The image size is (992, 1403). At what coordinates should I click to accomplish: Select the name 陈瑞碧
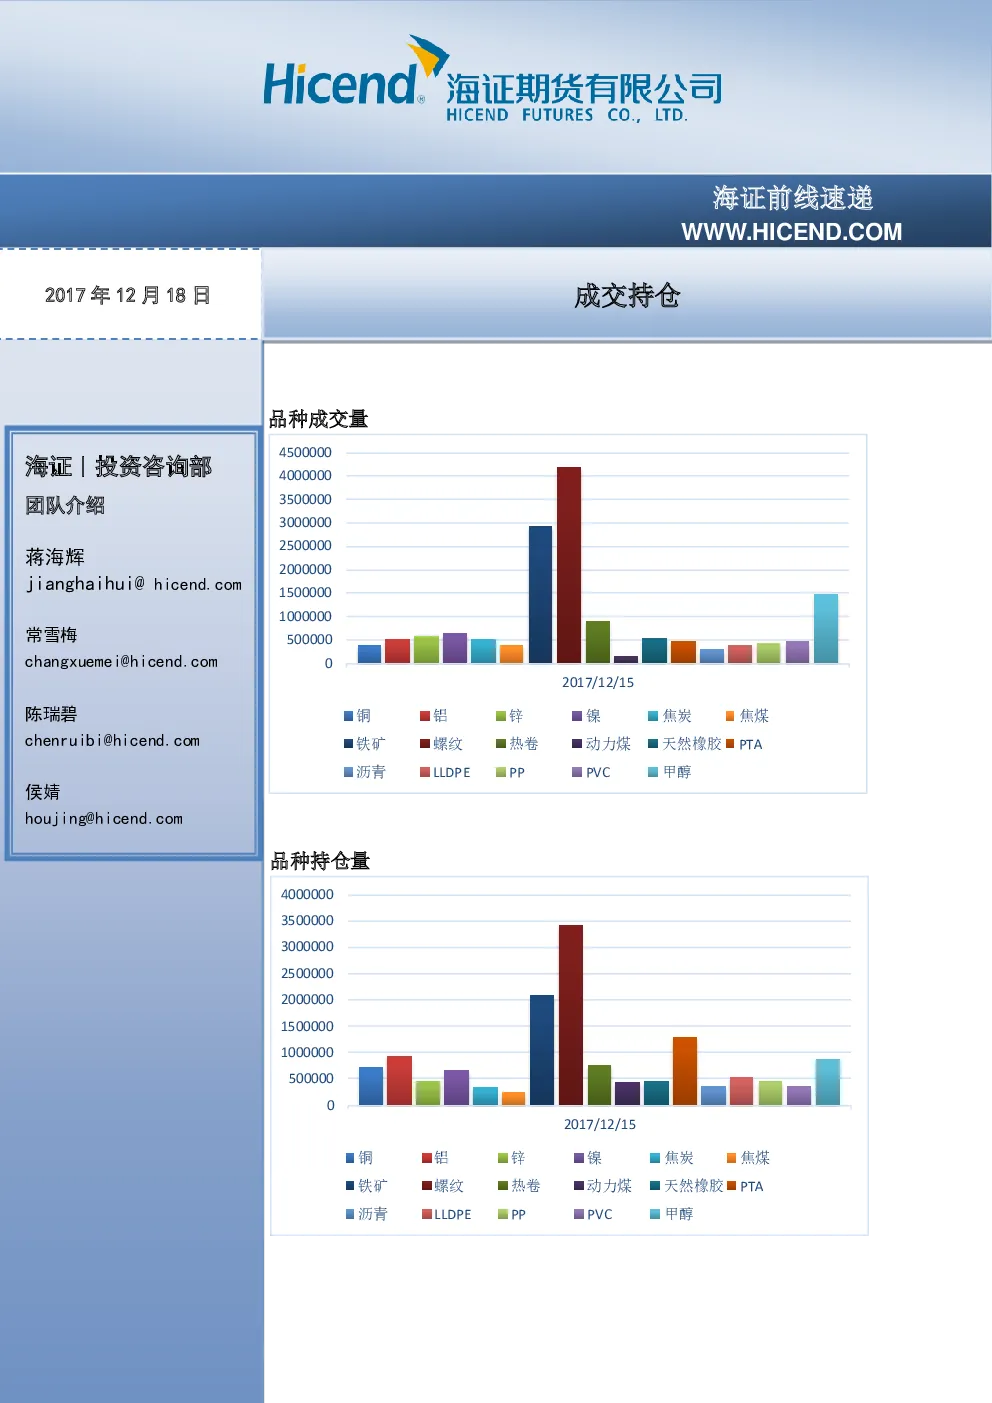pyautogui.click(x=51, y=714)
